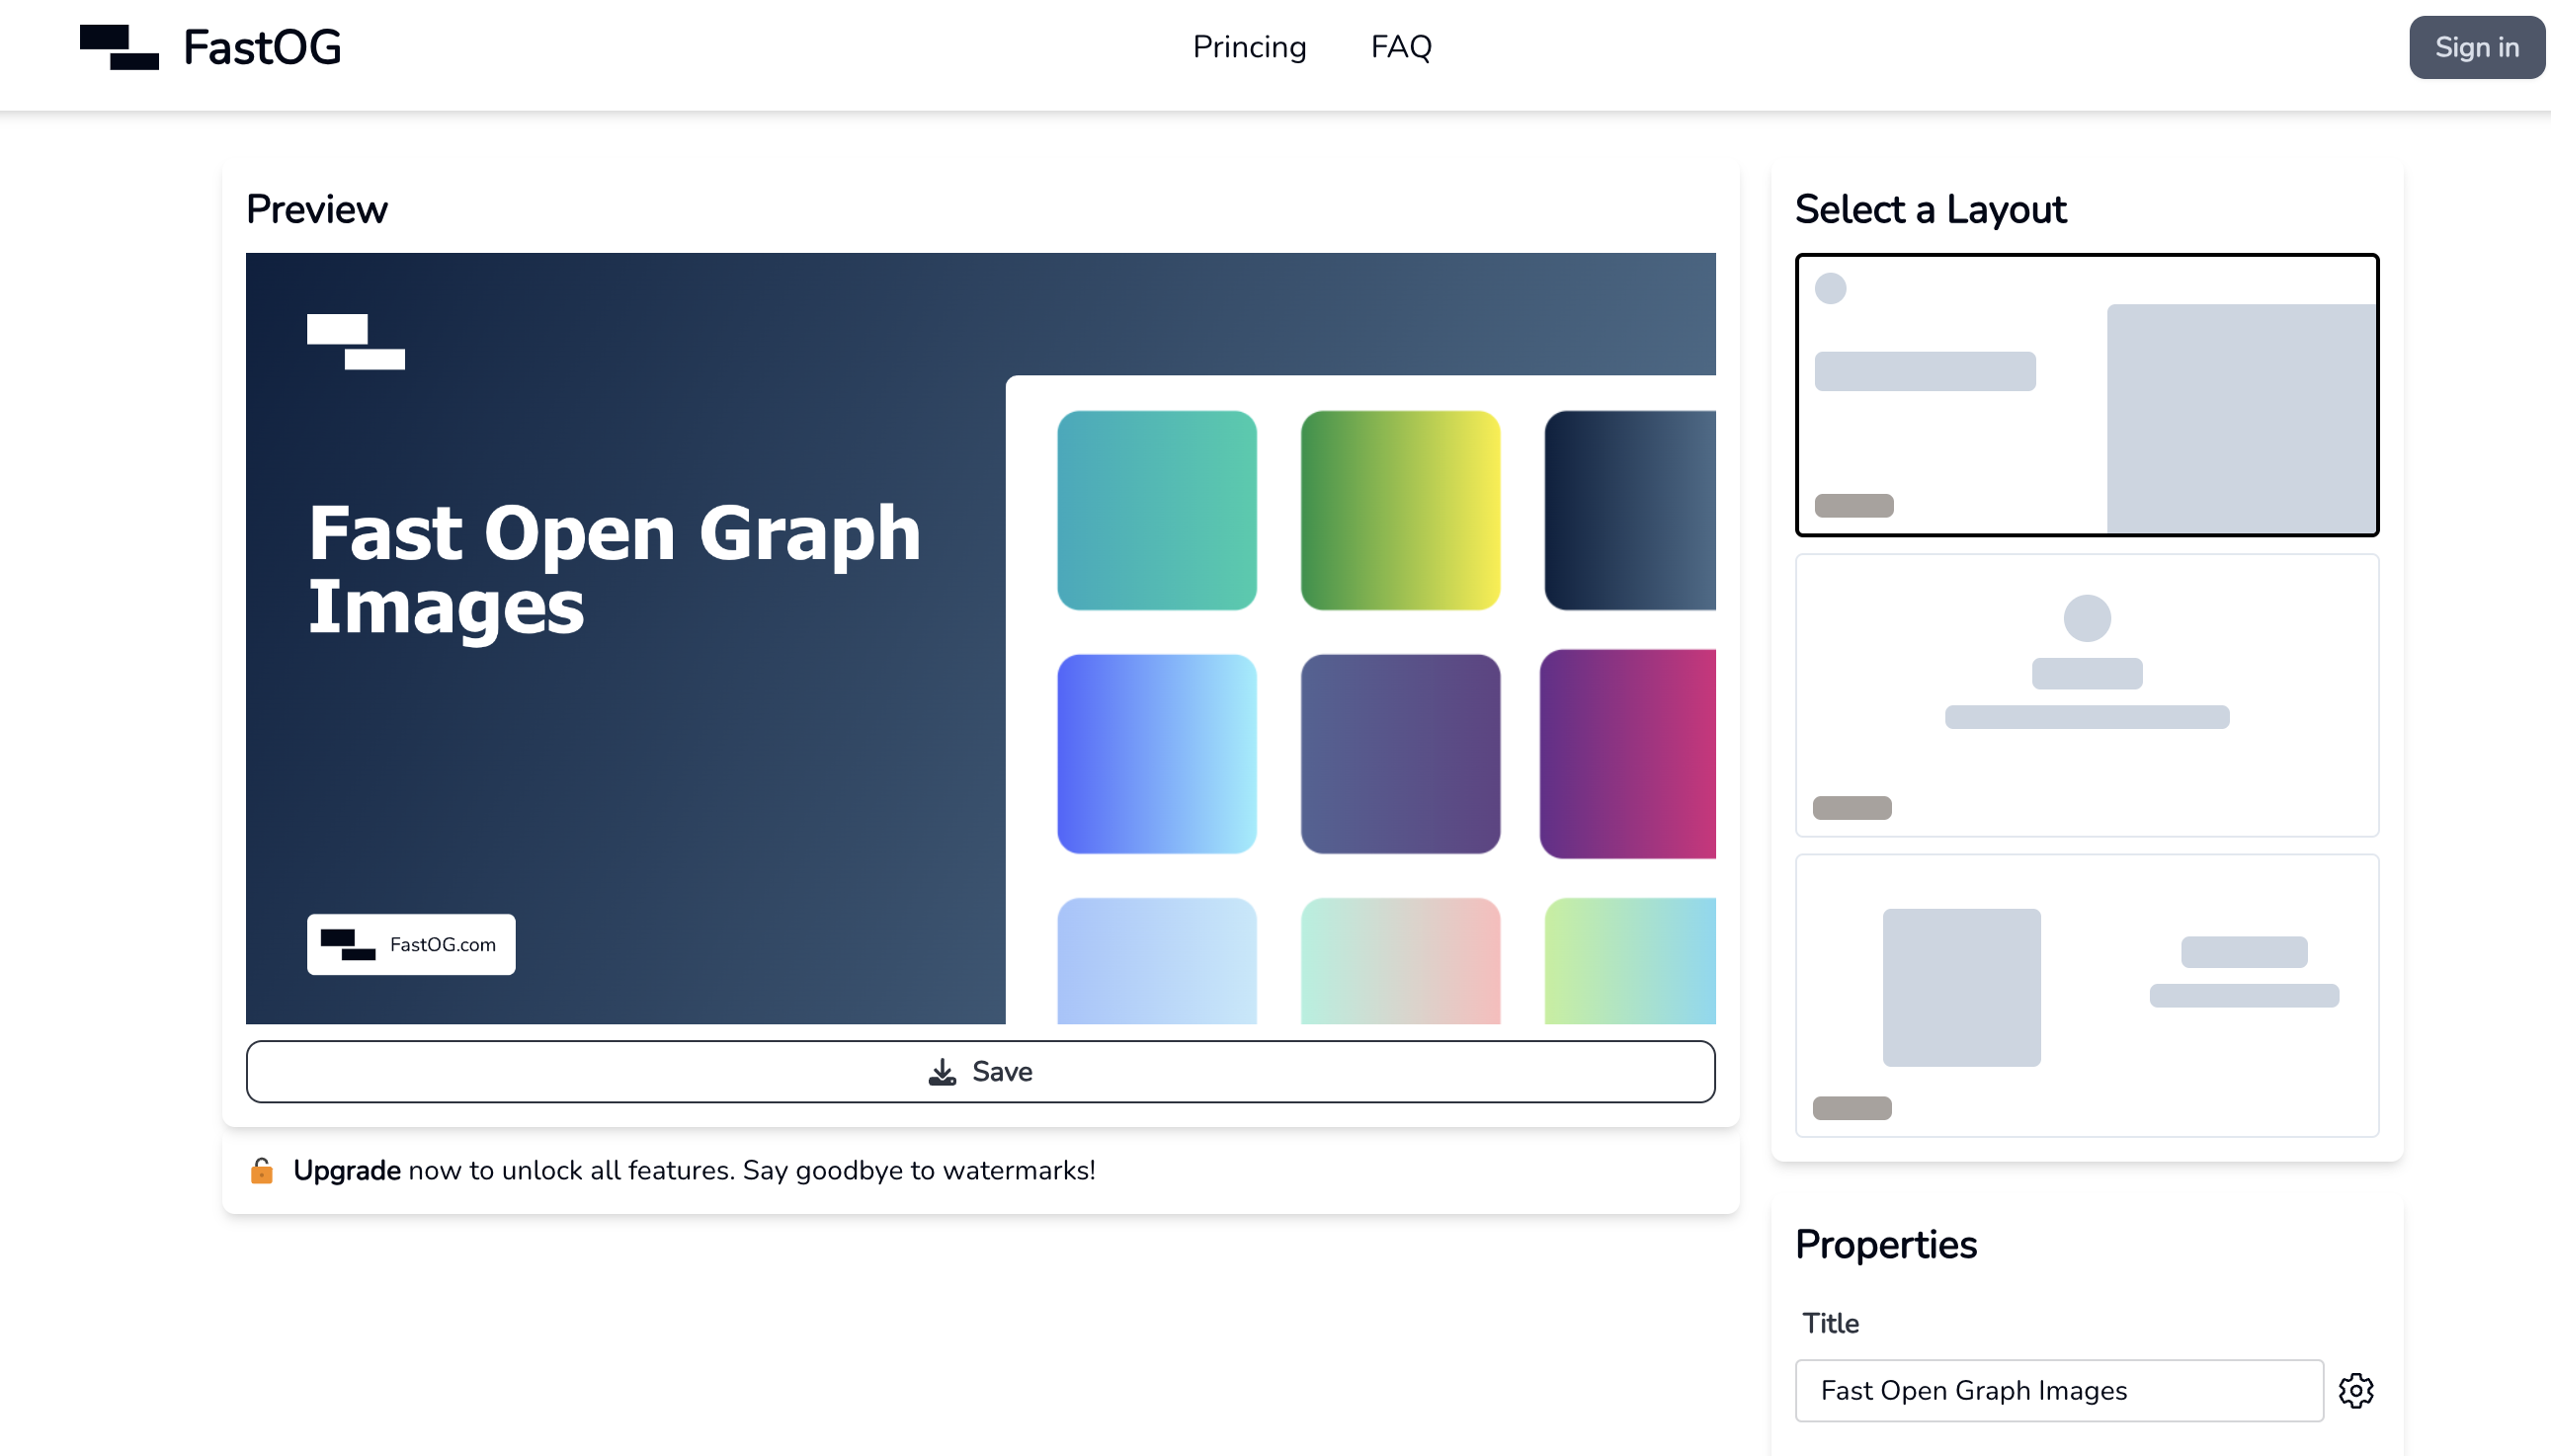Click the Sign in button
Image resolution: width=2551 pixels, height=1456 pixels.
pyautogui.click(x=2476, y=47)
